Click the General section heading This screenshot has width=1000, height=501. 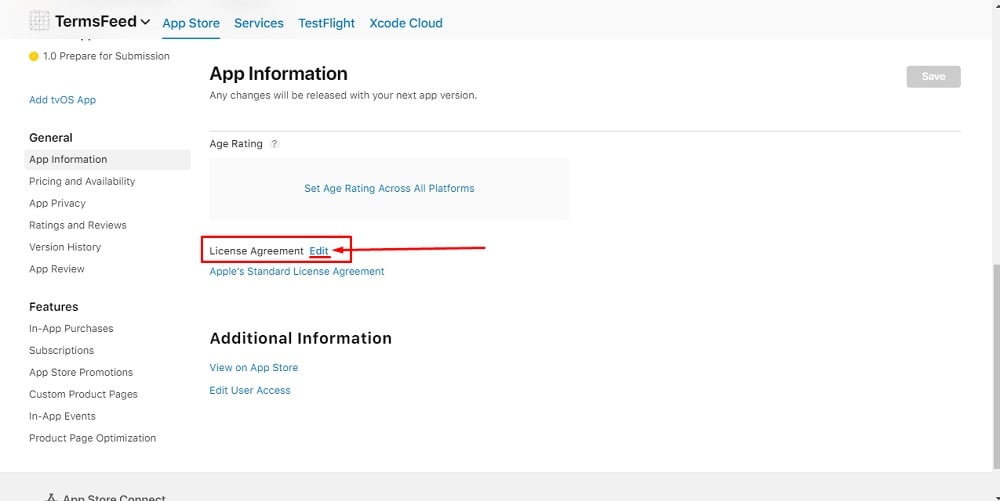point(50,138)
